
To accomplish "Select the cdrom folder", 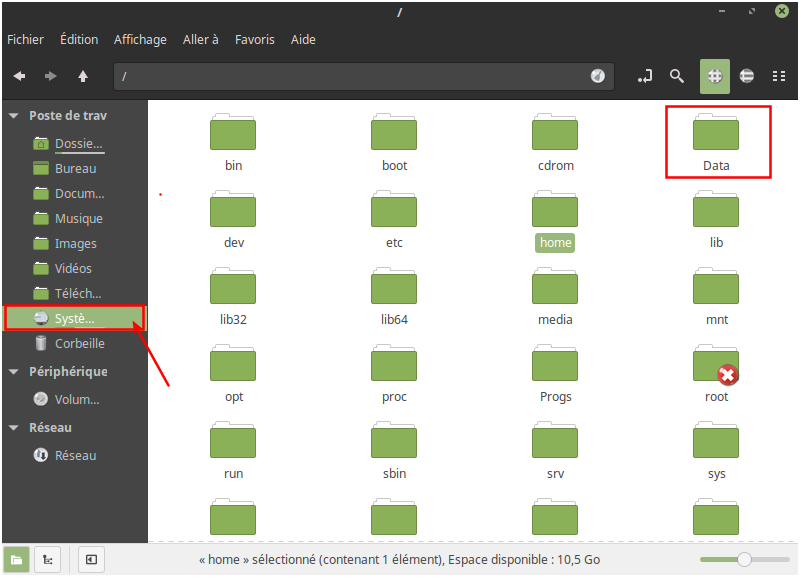I will [555, 143].
